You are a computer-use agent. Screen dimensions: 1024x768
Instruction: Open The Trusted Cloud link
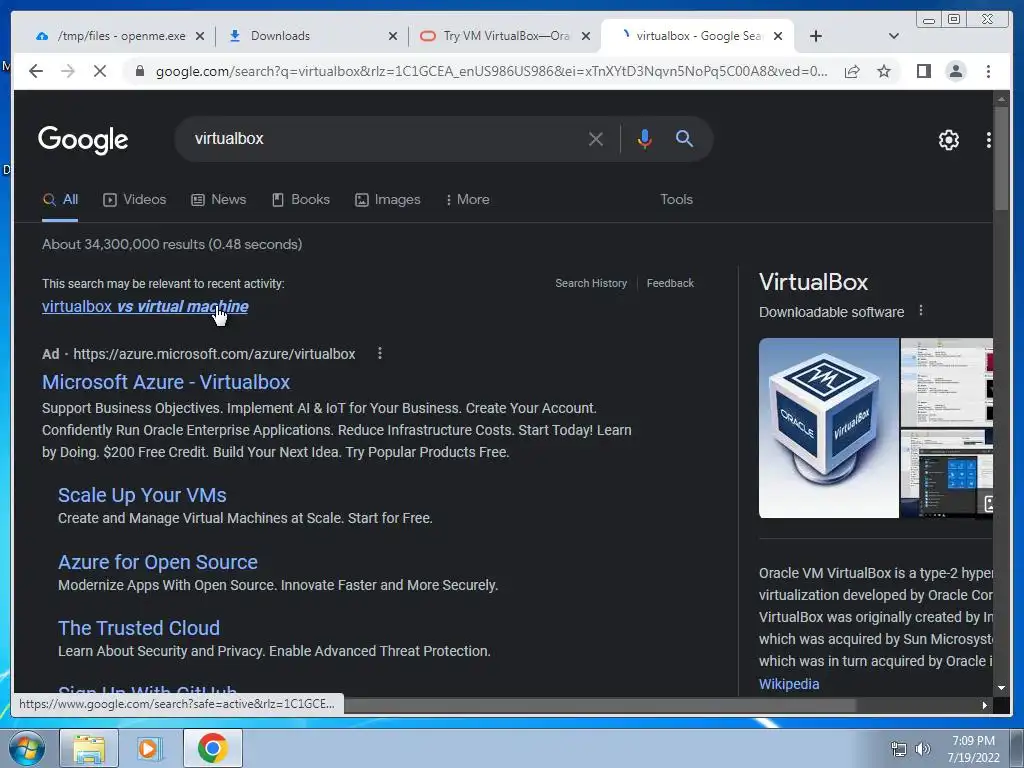(x=138, y=628)
